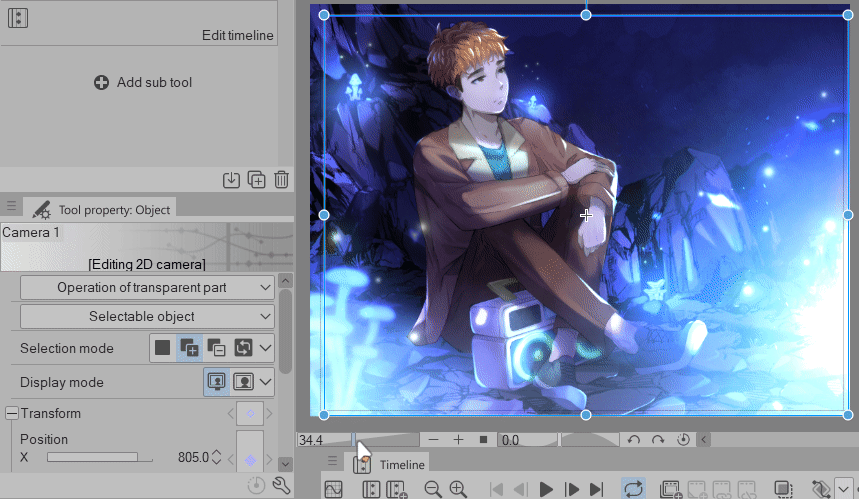This screenshot has width=859, height=499.
Task: Expand Selection mode options arrow
Action: click(266, 348)
